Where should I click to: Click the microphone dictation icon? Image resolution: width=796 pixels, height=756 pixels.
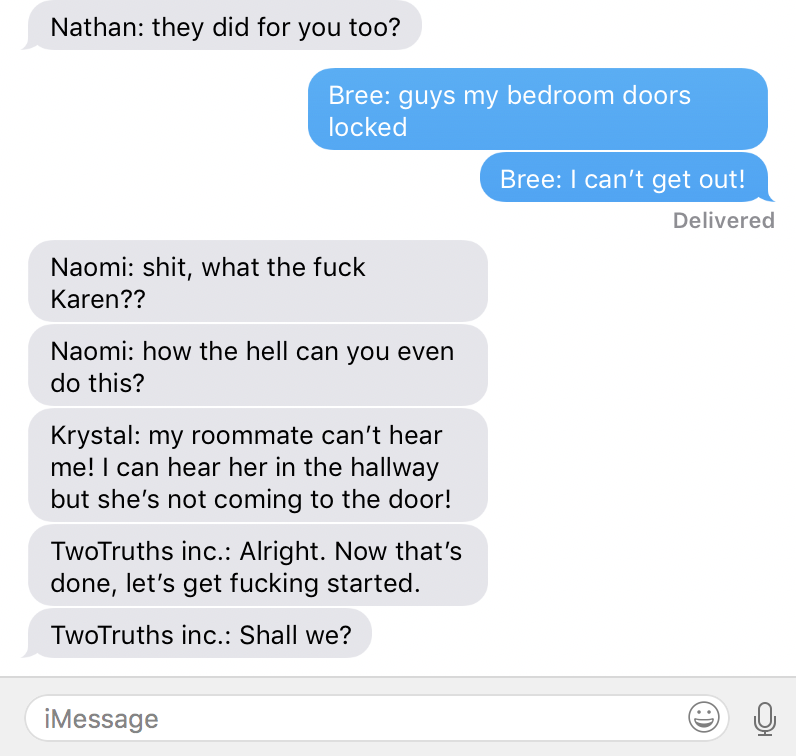tap(765, 718)
